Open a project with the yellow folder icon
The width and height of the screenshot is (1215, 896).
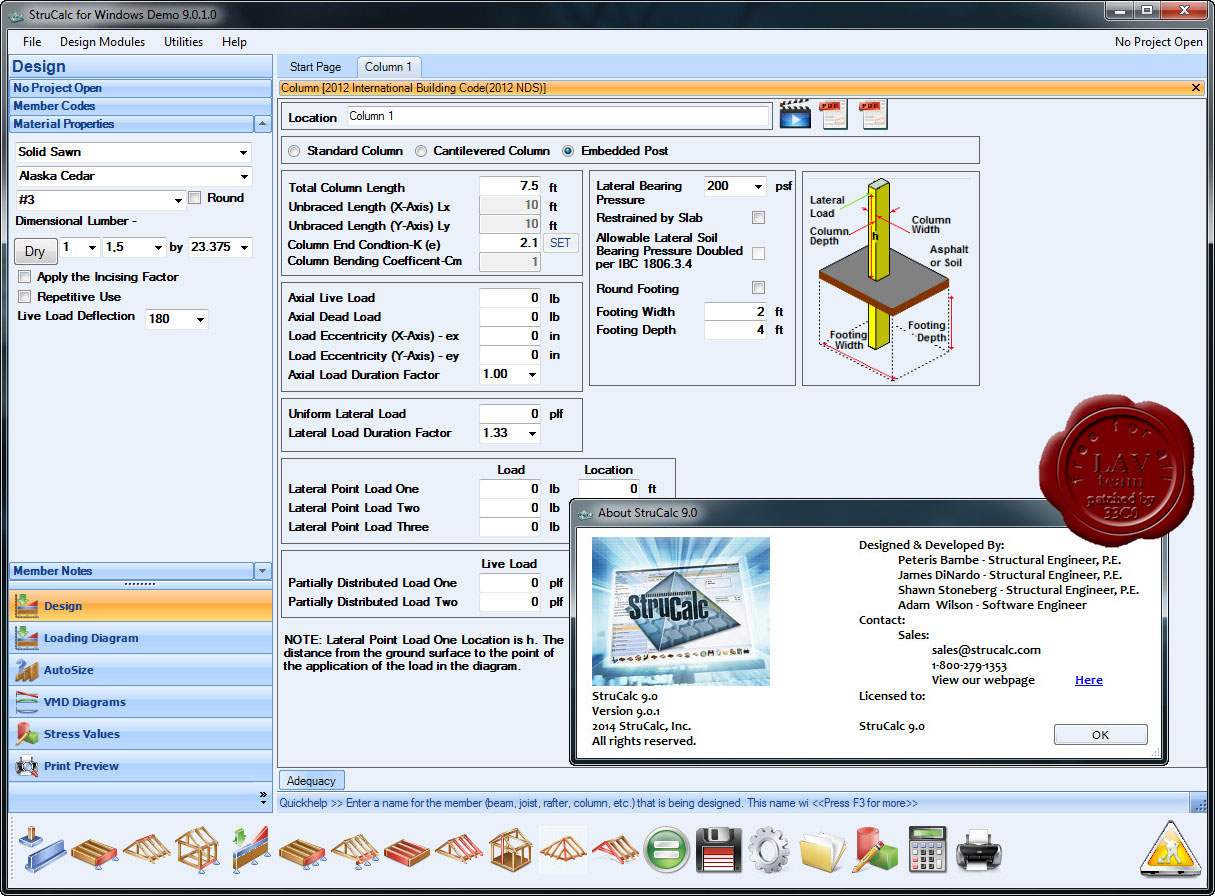coord(822,850)
